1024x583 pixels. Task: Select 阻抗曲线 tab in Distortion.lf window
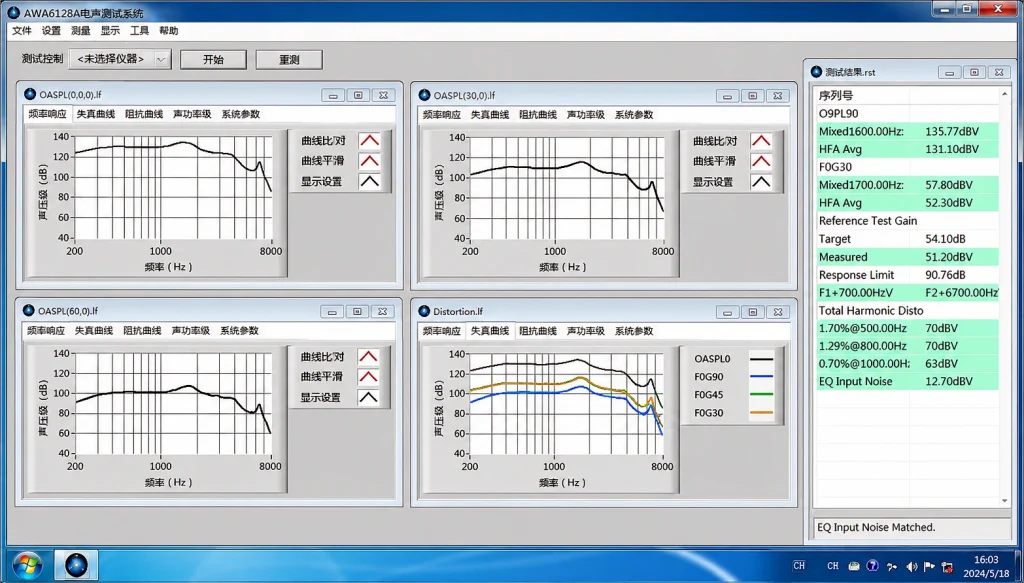[x=538, y=331]
